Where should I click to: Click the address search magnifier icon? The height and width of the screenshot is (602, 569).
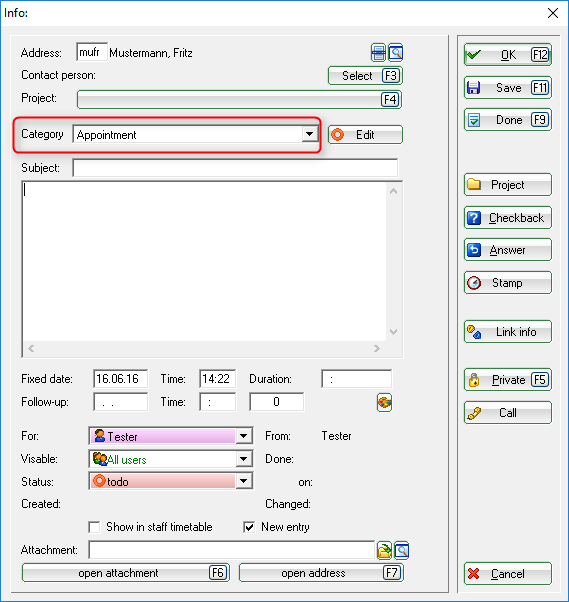pyautogui.click(x=395, y=53)
